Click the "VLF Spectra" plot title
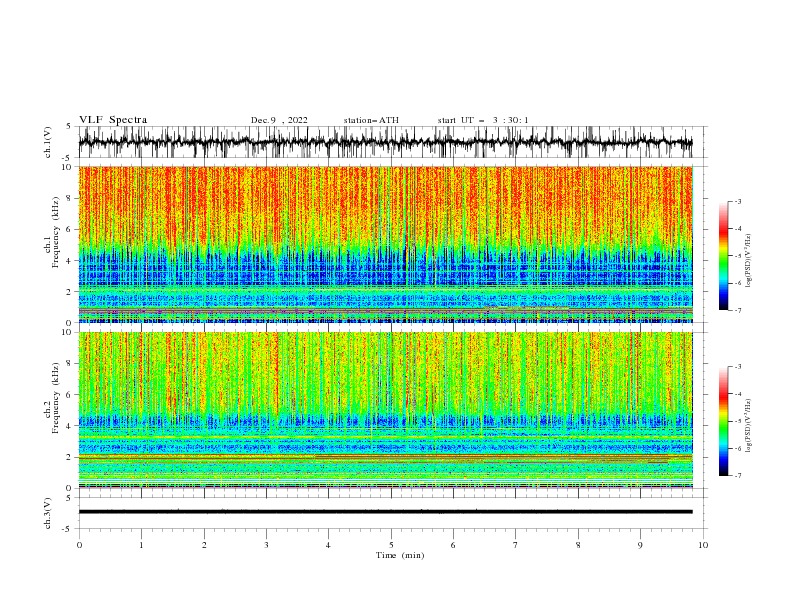792x612 pixels. tap(113, 120)
